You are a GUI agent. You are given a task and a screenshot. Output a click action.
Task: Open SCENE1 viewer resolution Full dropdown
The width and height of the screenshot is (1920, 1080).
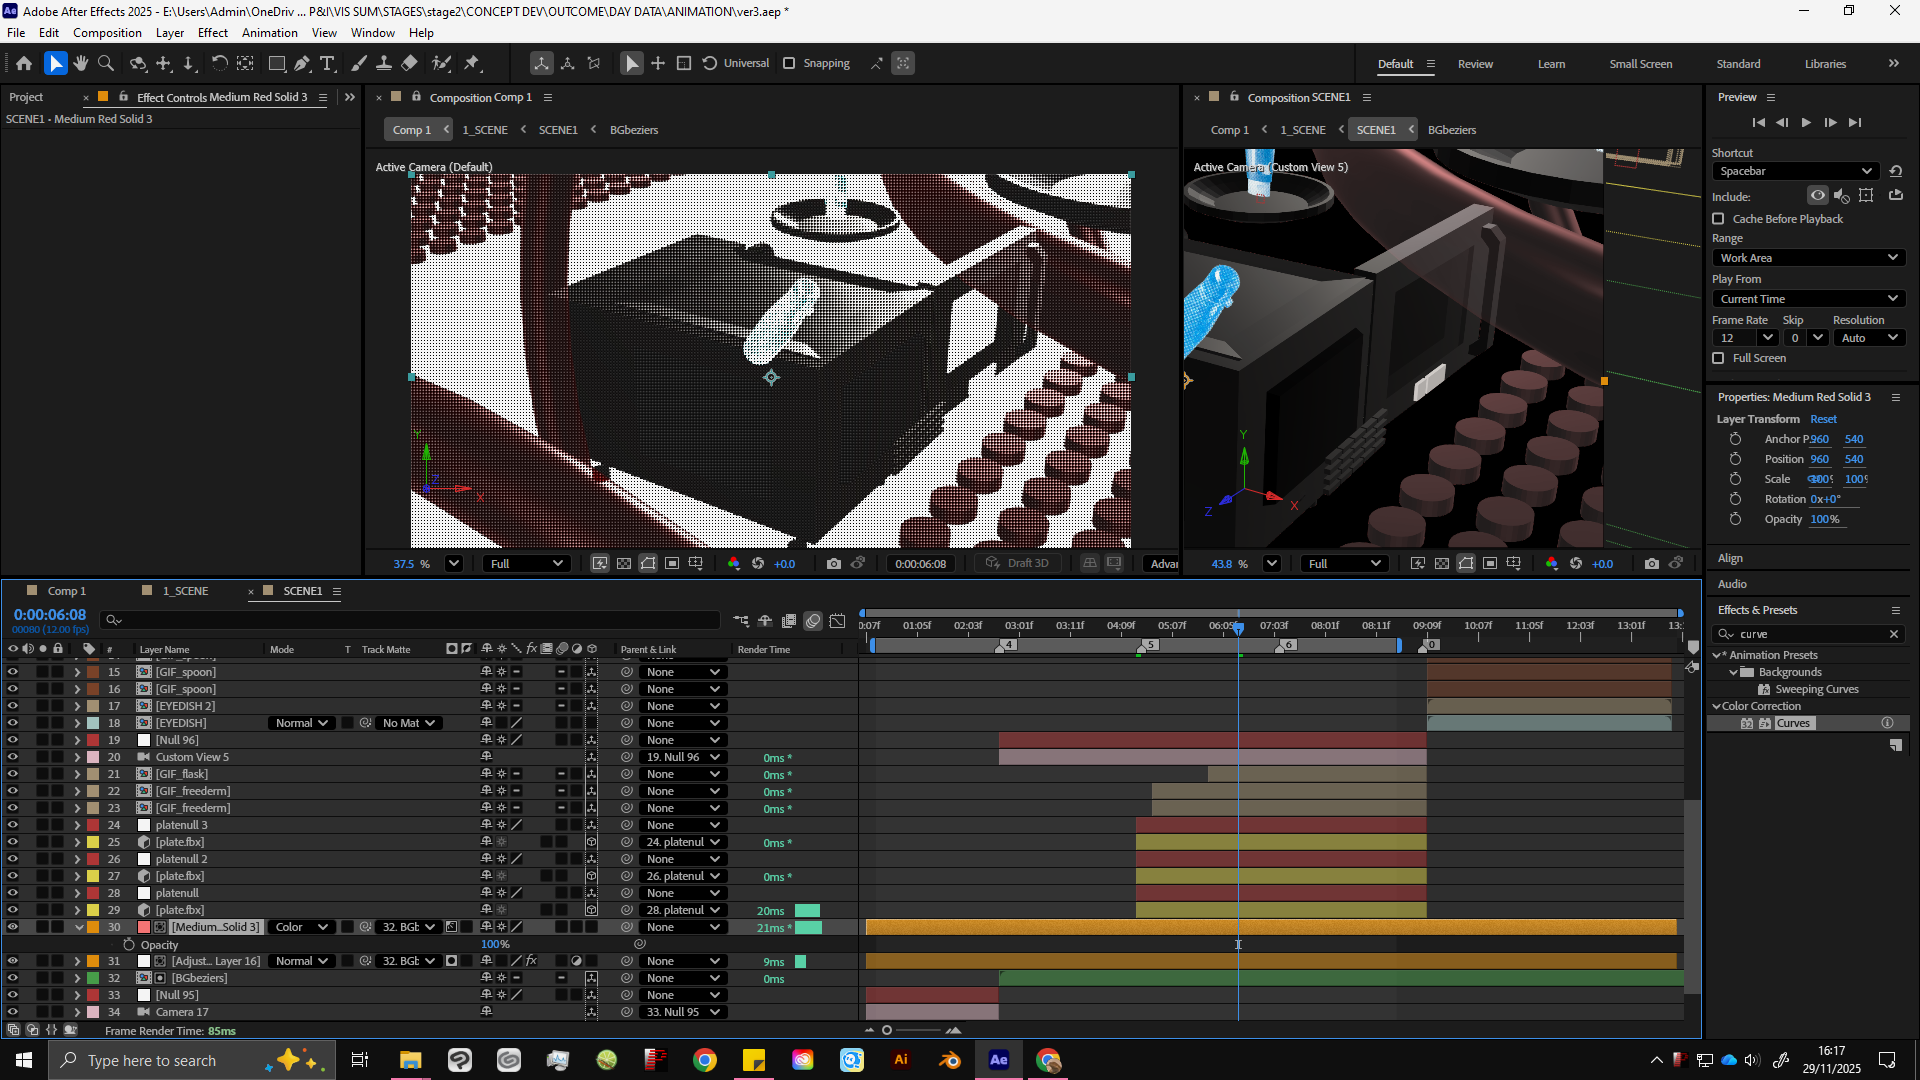click(x=1346, y=564)
